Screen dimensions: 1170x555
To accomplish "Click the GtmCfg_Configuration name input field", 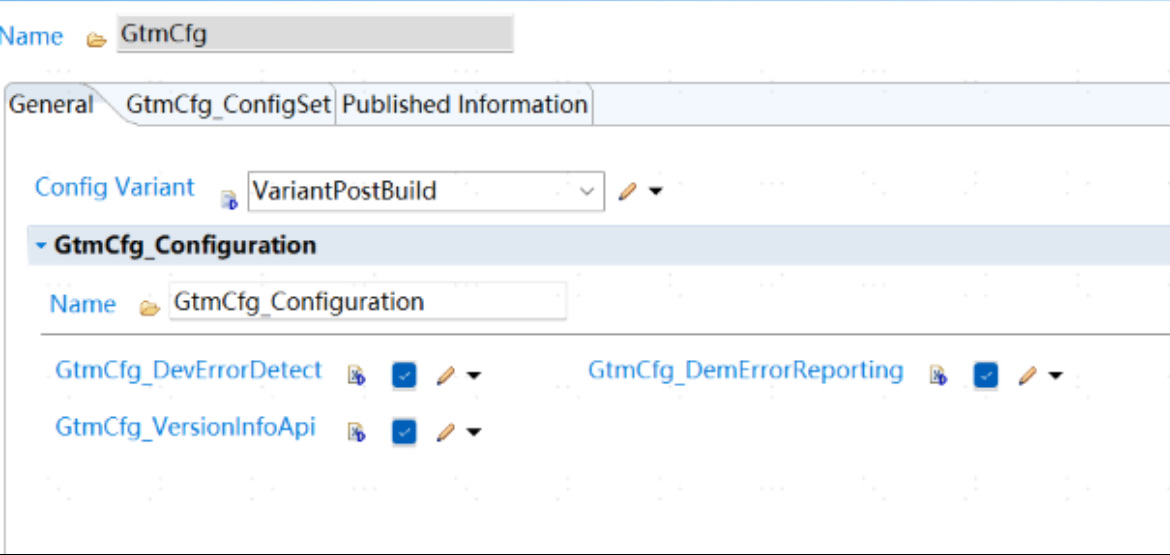I will (x=368, y=301).
